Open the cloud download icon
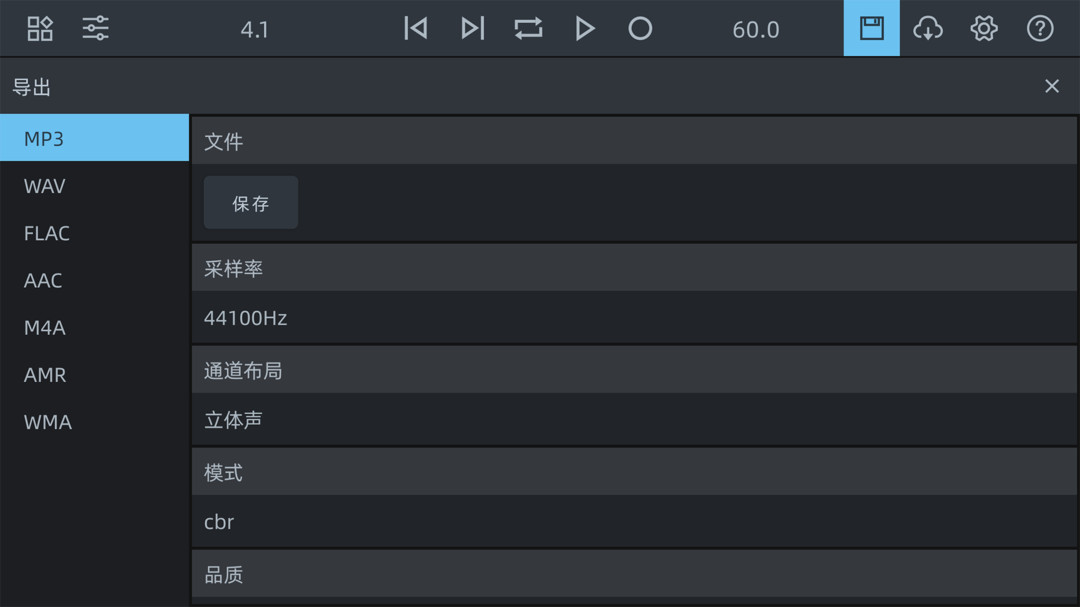This screenshot has width=1080, height=607. 928,29
